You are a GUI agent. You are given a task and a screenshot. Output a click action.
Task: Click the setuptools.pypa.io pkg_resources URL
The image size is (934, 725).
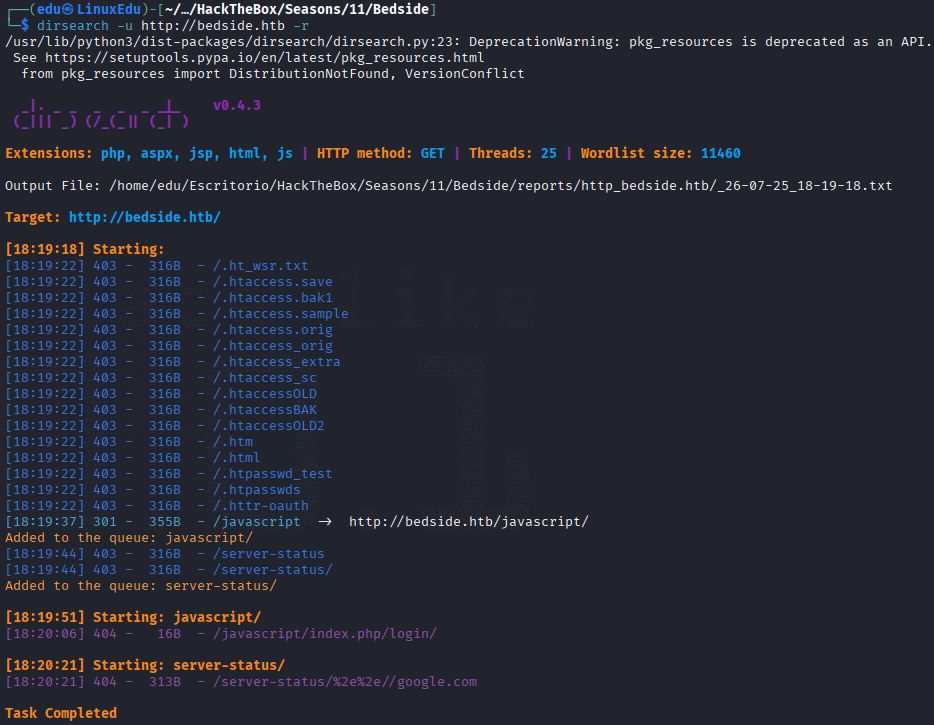pos(264,58)
